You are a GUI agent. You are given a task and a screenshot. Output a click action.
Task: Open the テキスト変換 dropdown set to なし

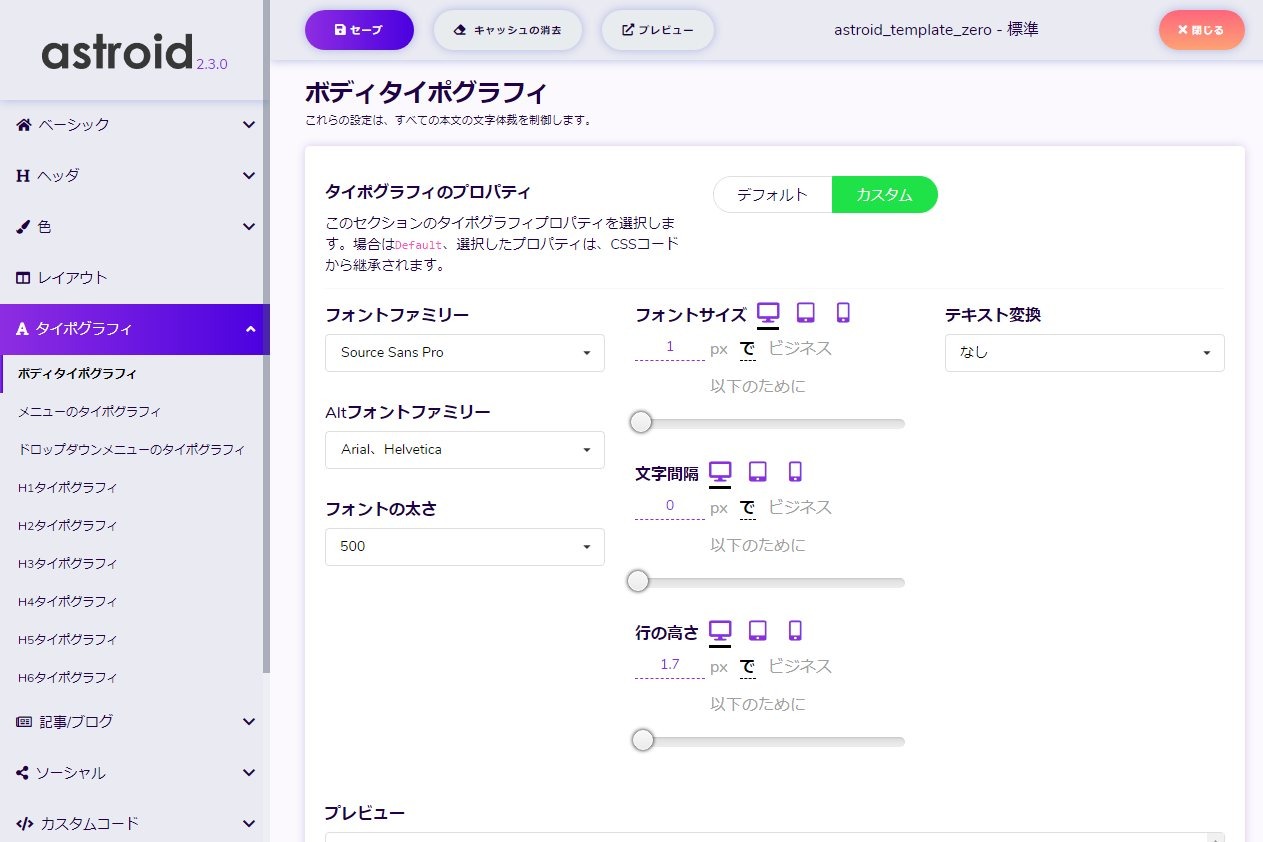(x=1084, y=353)
